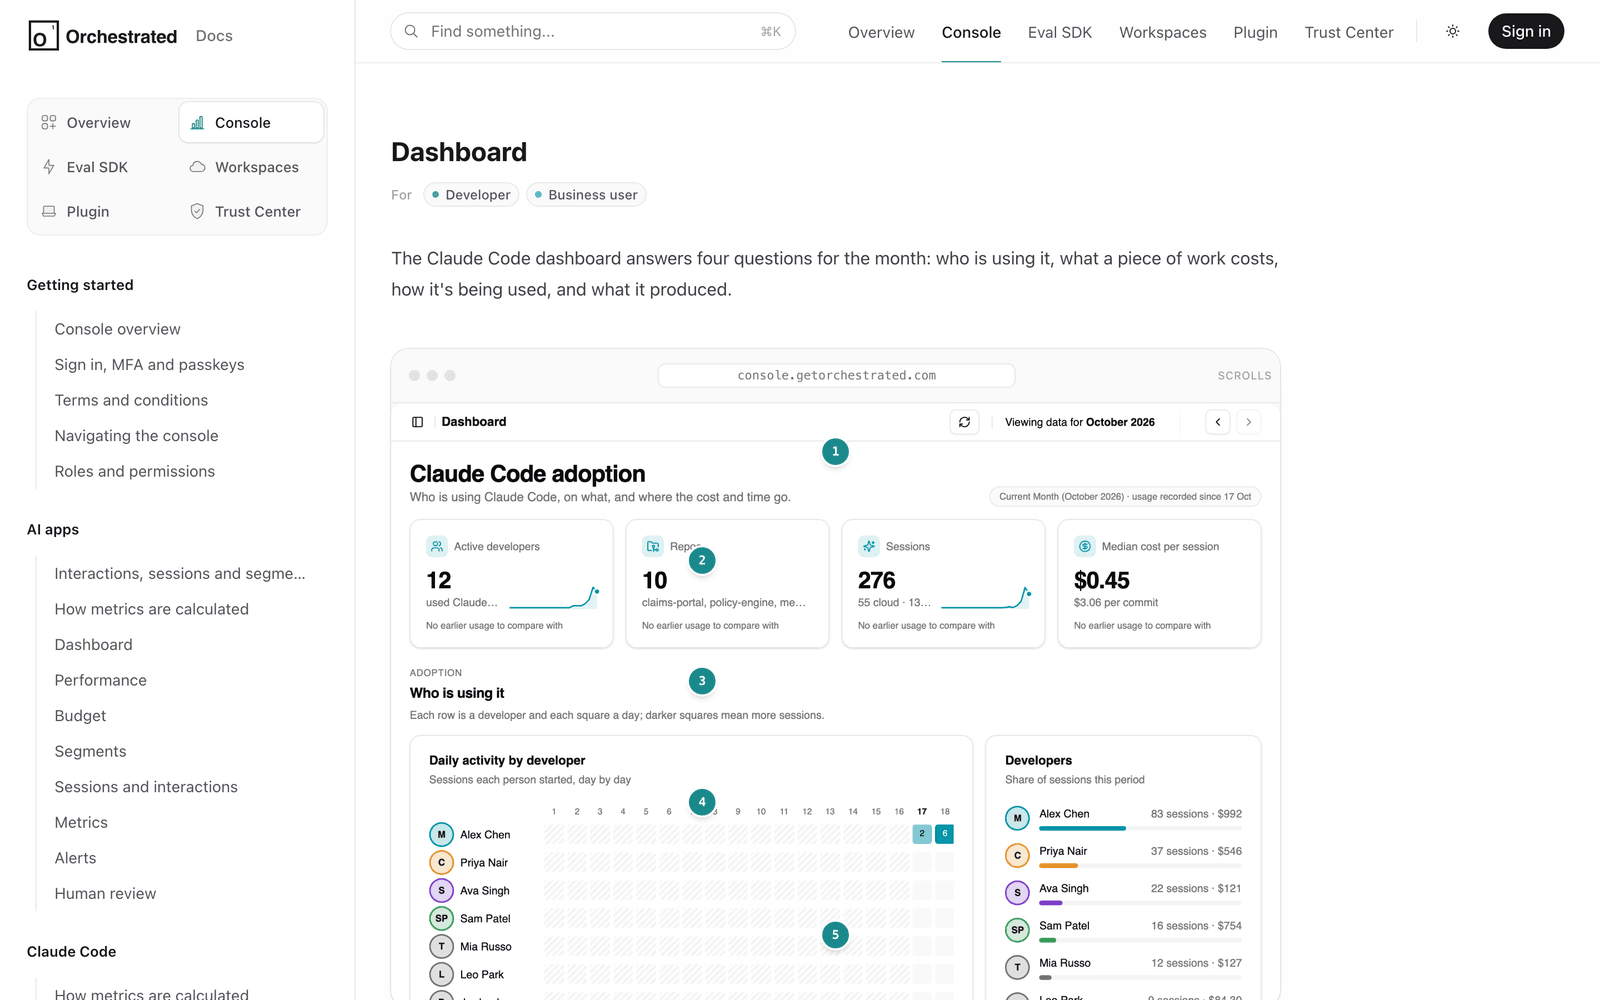The image size is (1600, 1000).
Task: Go to next month chevron
Action: click(x=1249, y=422)
